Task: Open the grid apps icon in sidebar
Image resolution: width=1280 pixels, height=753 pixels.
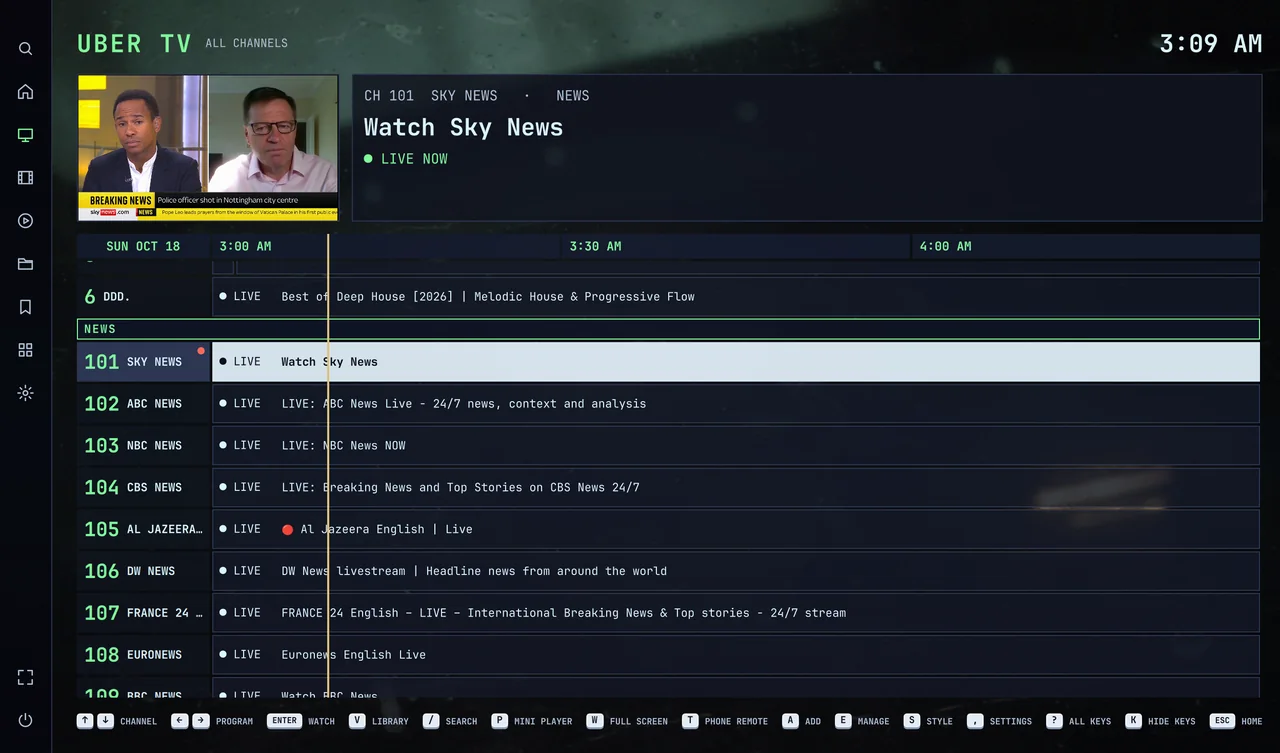Action: 26,350
